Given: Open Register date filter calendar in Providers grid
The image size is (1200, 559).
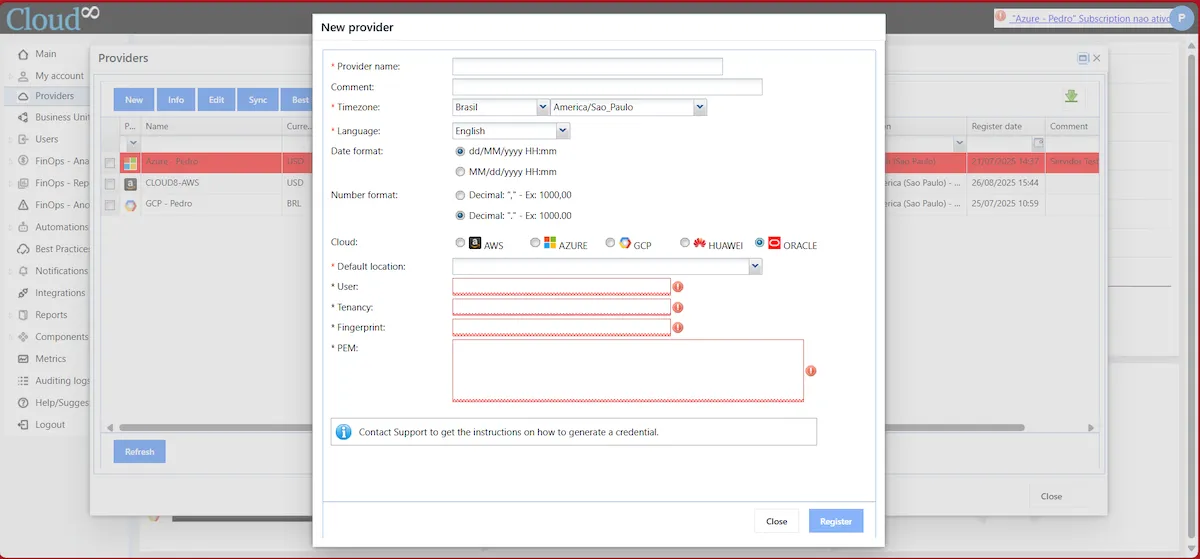Looking at the screenshot, I should coord(1038,144).
